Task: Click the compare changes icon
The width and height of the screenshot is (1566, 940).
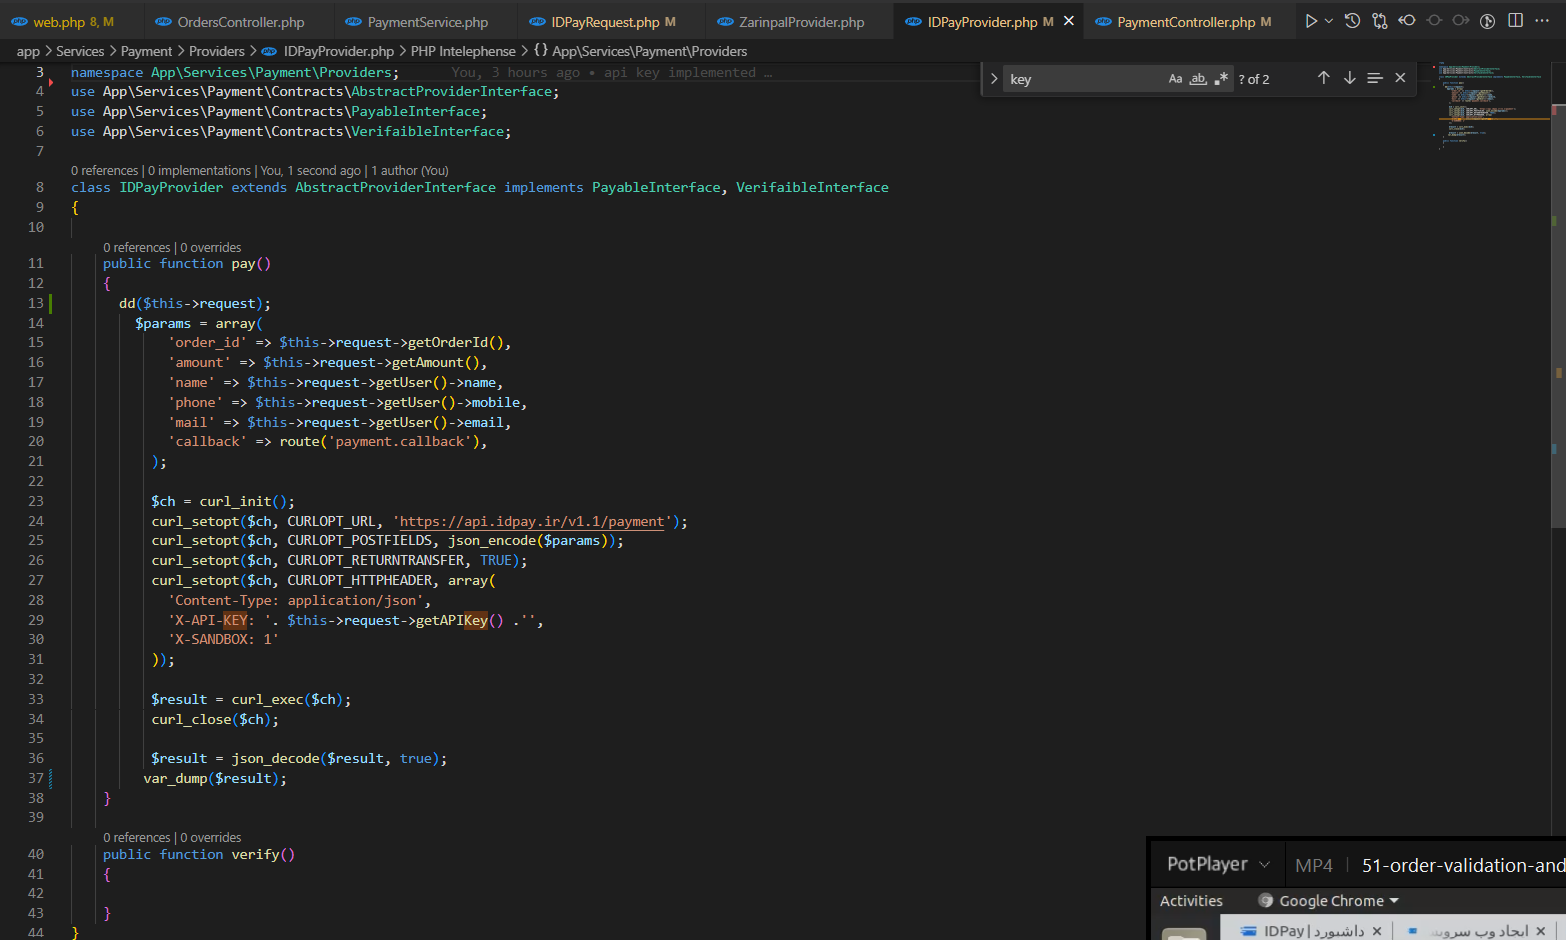Action: tap(1380, 21)
